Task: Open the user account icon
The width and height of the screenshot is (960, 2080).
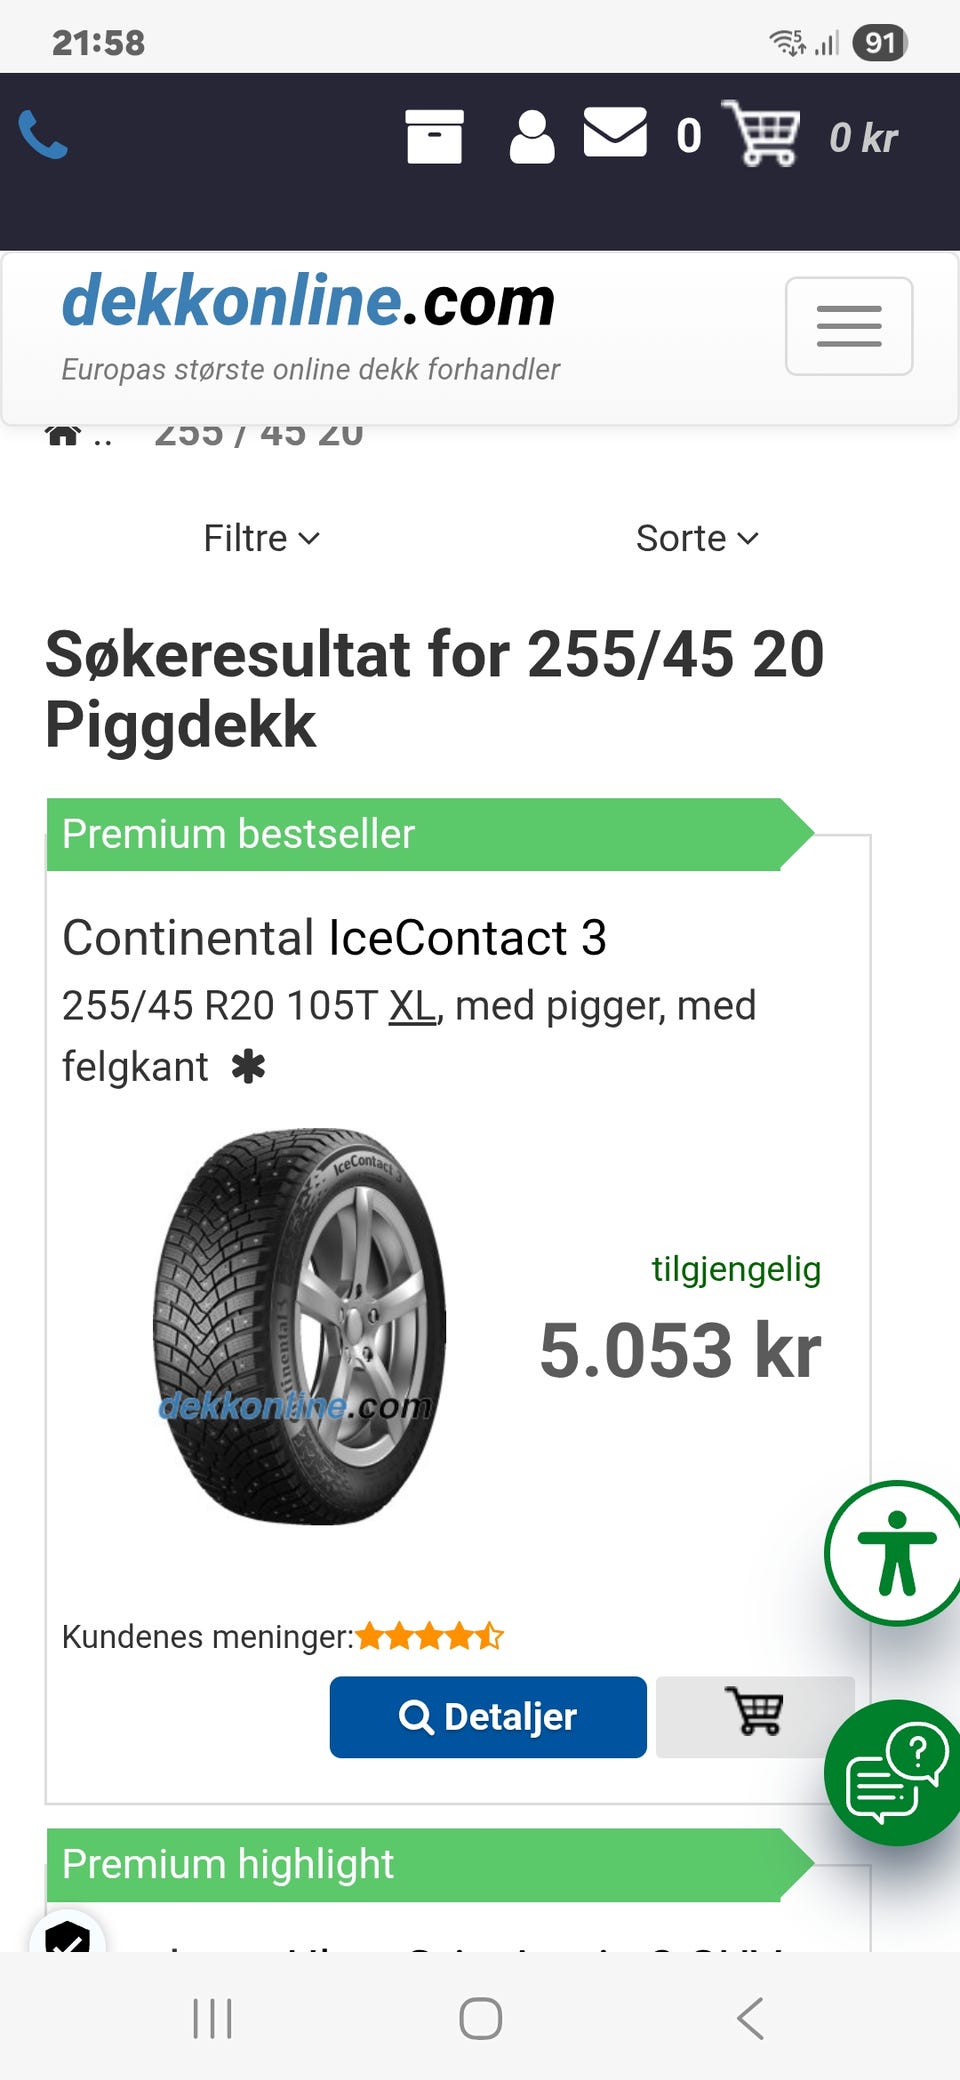Action: point(532,137)
